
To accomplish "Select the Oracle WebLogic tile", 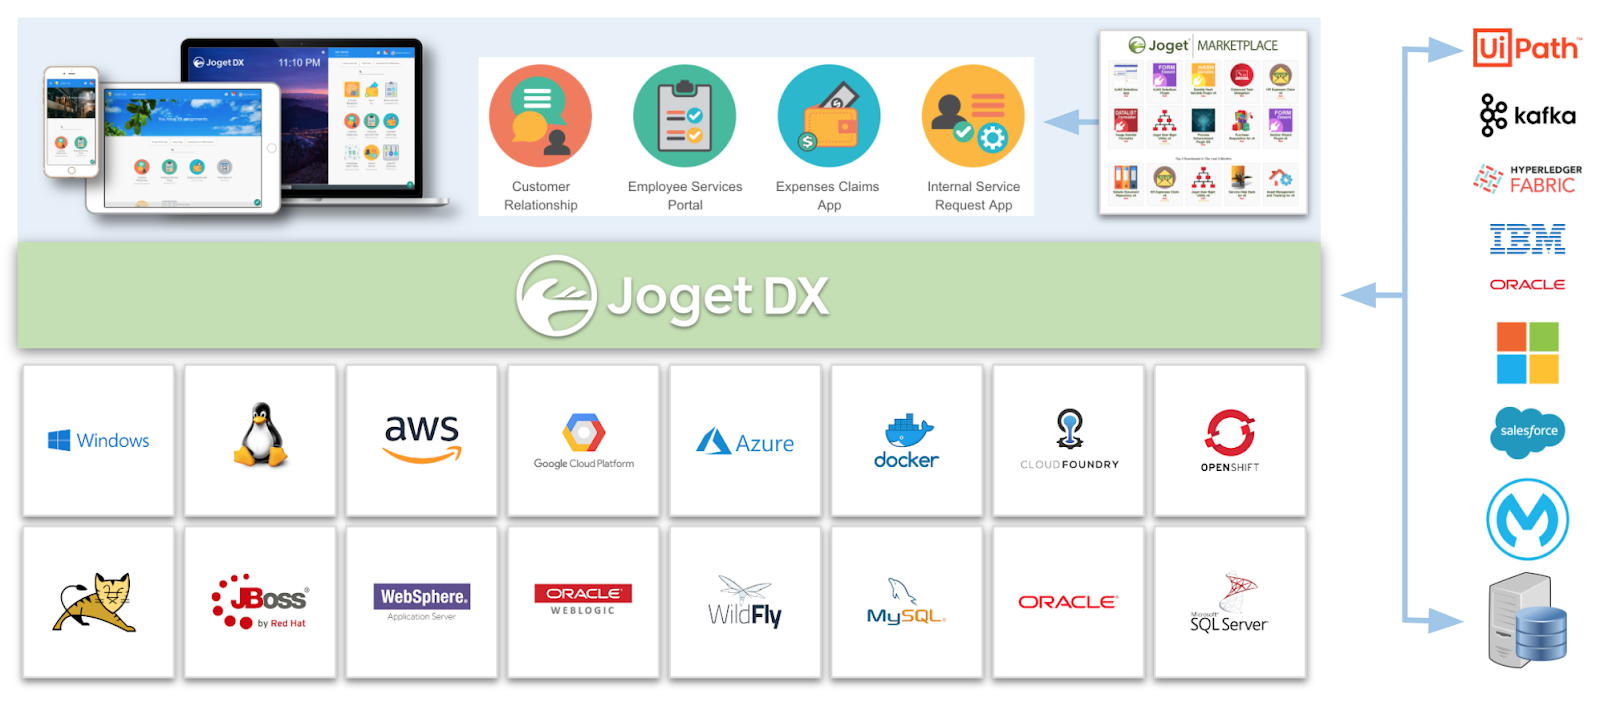I will [x=583, y=603].
